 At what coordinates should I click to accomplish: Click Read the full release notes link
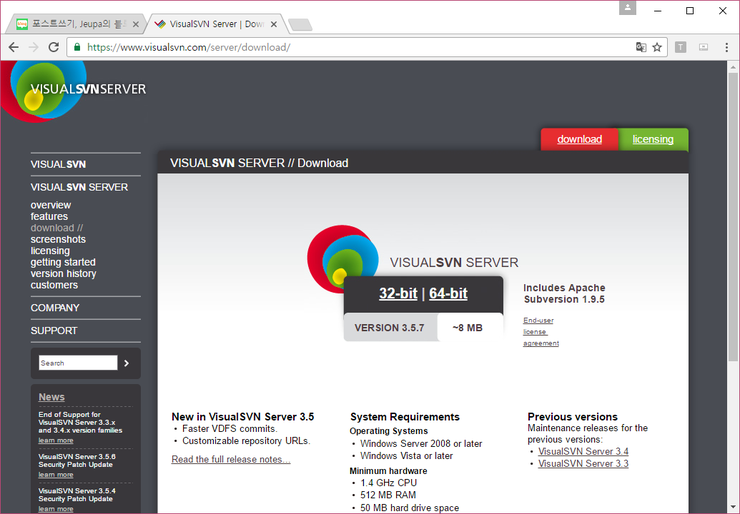231,459
